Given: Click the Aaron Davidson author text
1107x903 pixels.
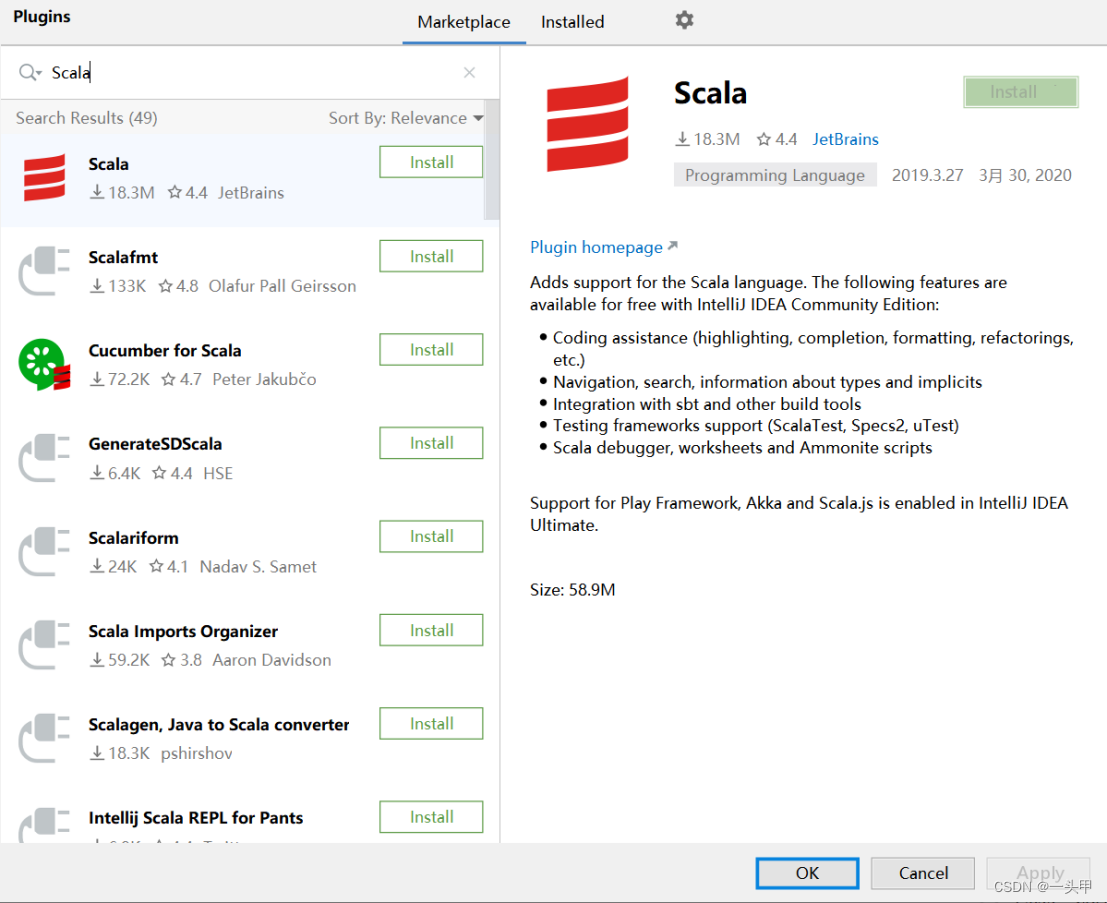Looking at the screenshot, I should tap(272, 660).
